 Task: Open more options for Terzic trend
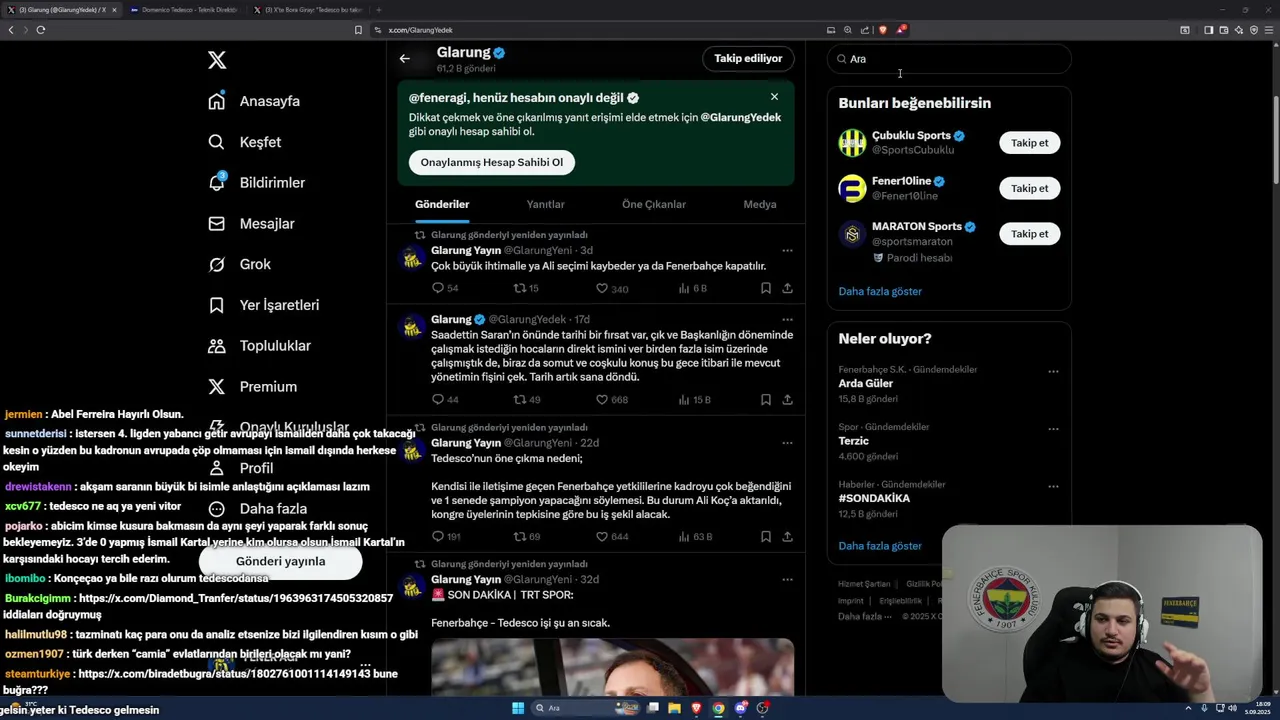pyautogui.click(x=1053, y=429)
